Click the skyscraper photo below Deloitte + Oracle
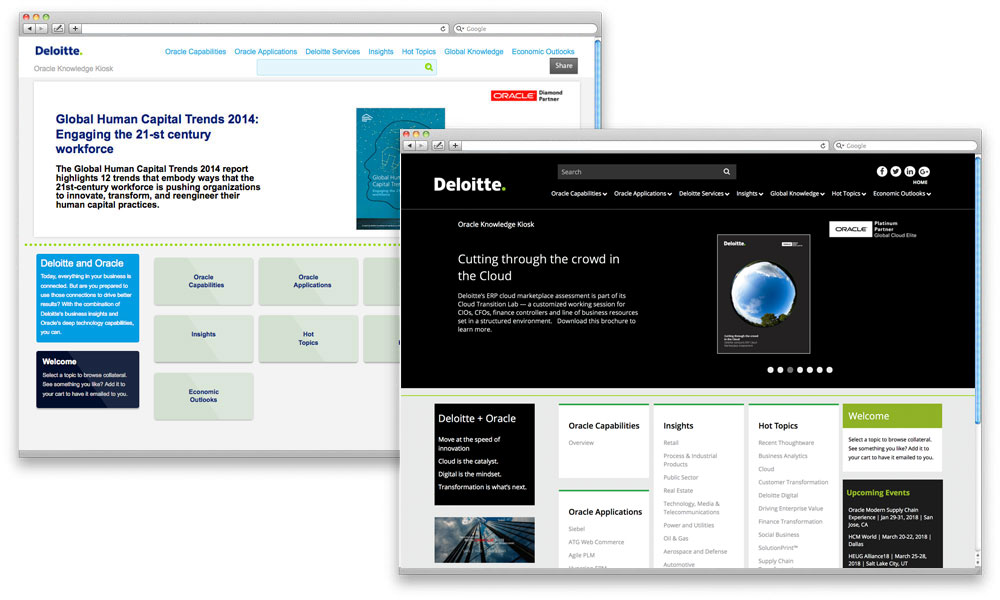Viewport: 1000px width, 600px height. tap(485, 540)
